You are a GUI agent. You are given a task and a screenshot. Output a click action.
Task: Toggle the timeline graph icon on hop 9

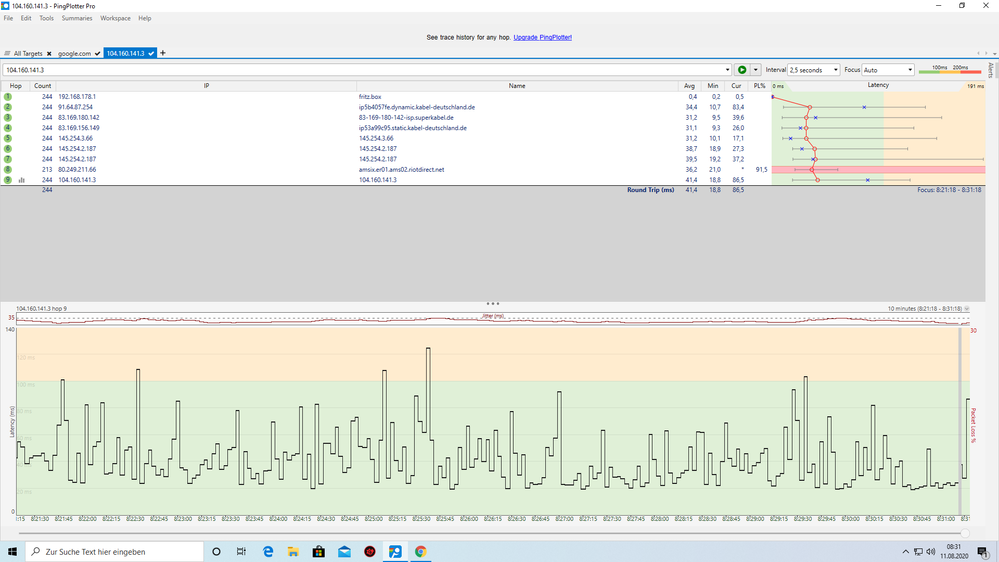[22, 180]
